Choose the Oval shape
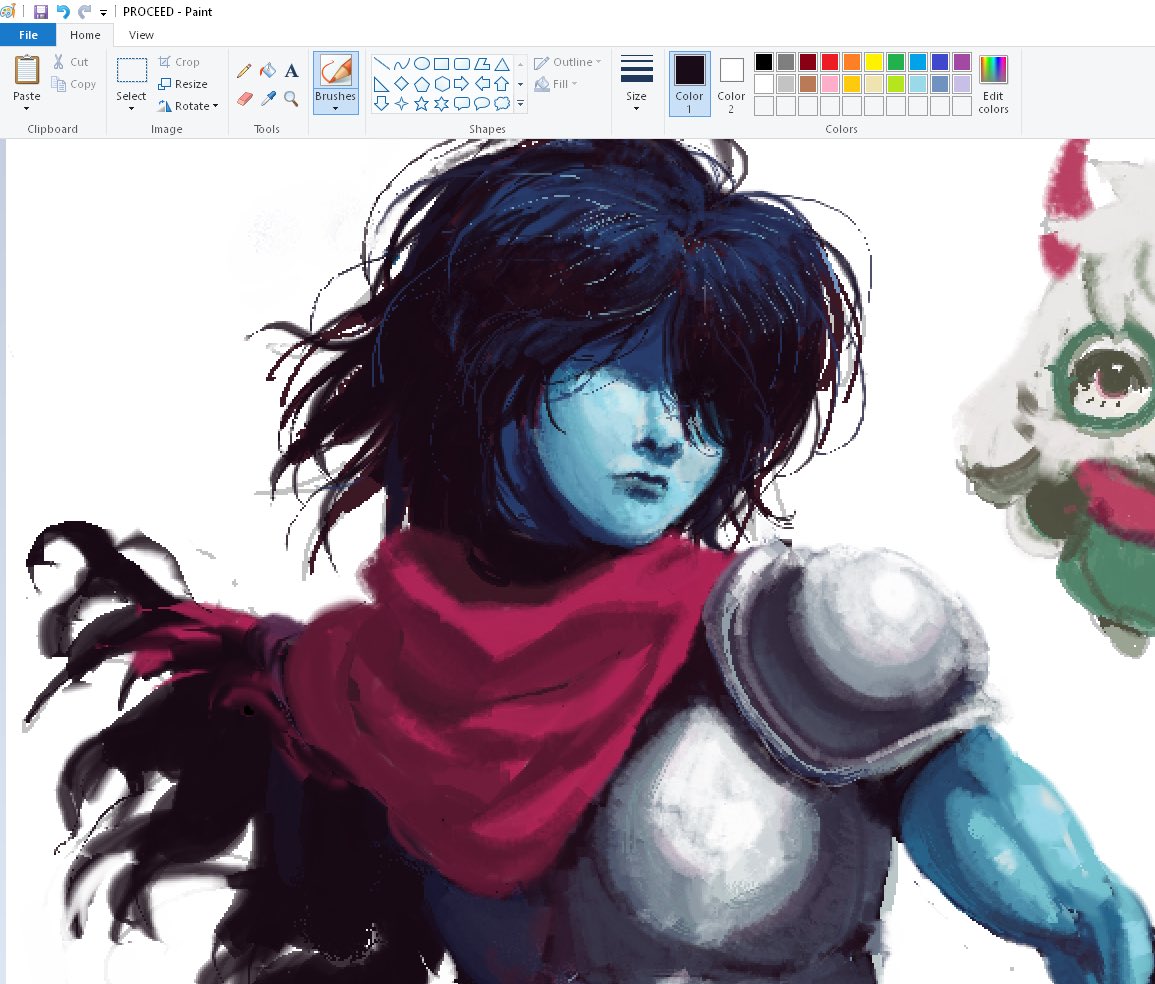 tap(421, 64)
